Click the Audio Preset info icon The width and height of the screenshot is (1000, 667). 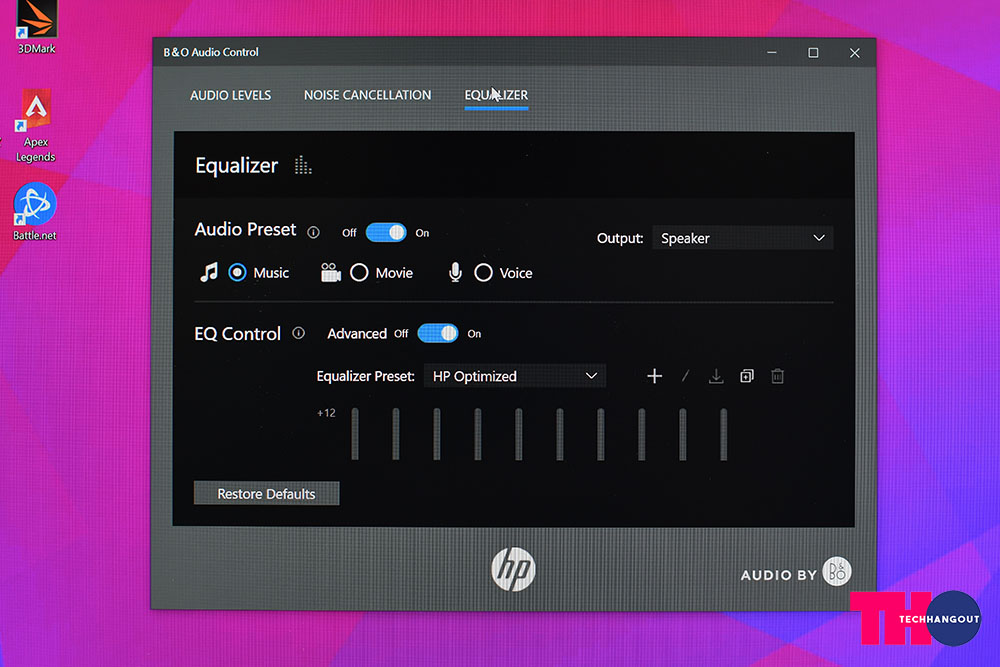pyautogui.click(x=313, y=232)
